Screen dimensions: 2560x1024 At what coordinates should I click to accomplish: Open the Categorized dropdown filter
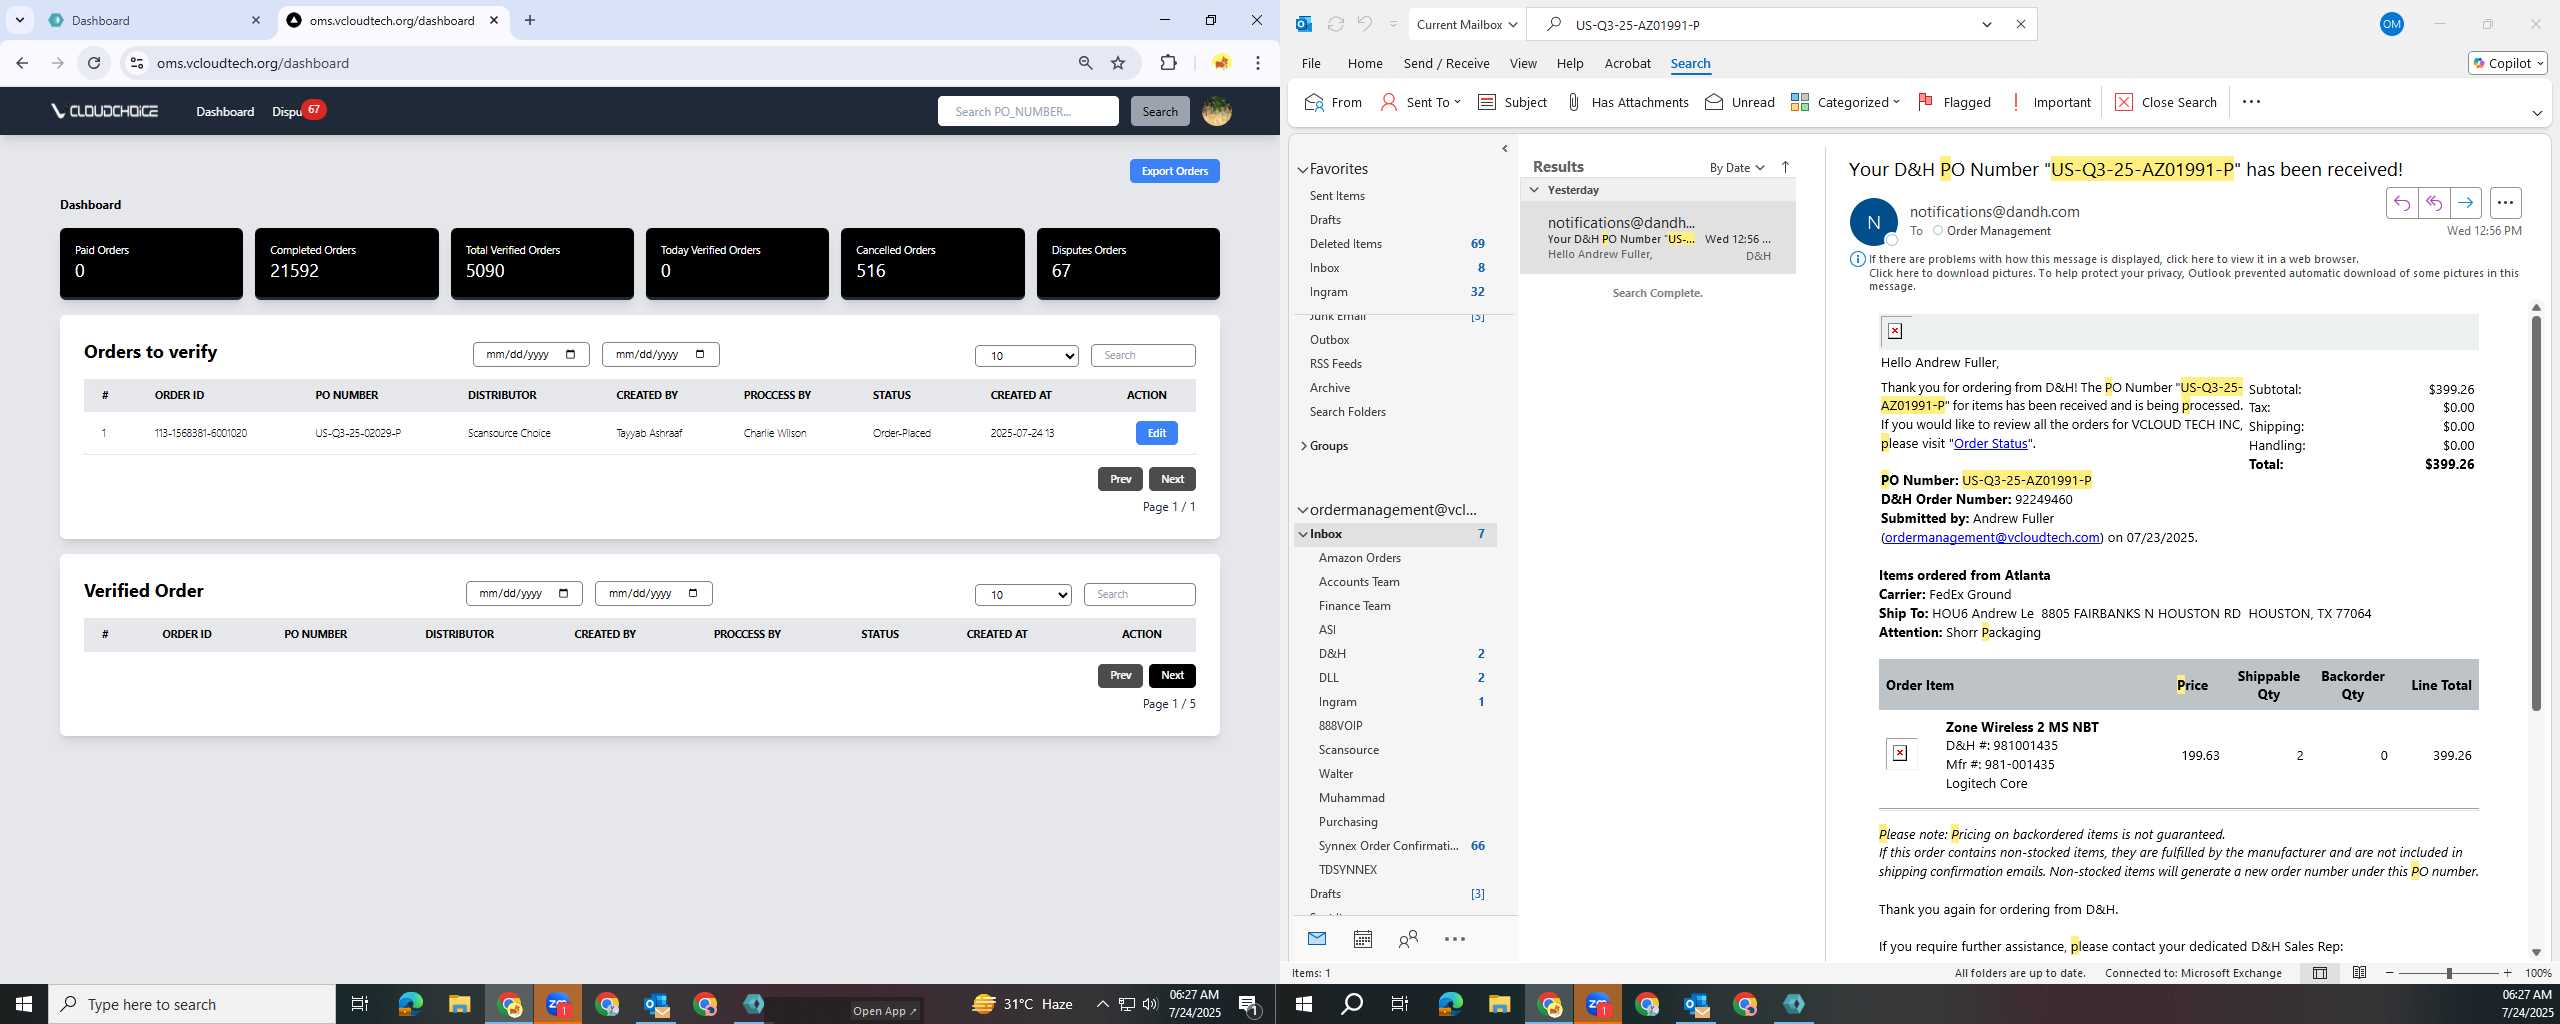coord(1845,102)
